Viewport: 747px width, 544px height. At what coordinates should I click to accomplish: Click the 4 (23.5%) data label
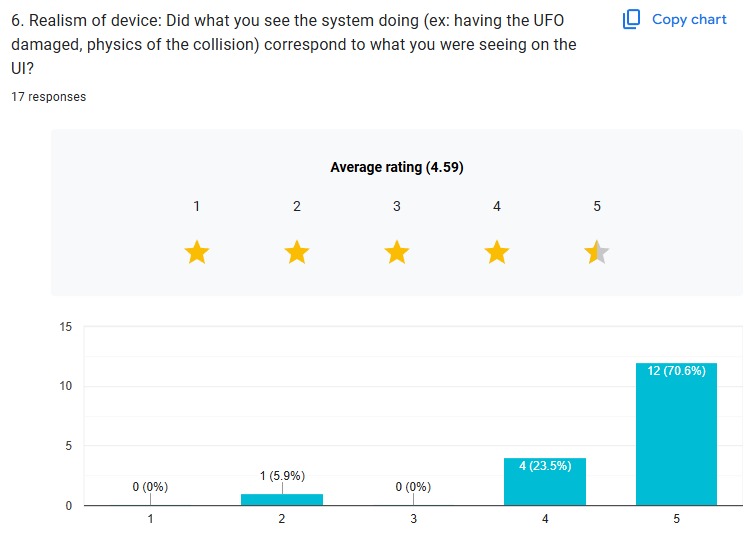point(546,466)
